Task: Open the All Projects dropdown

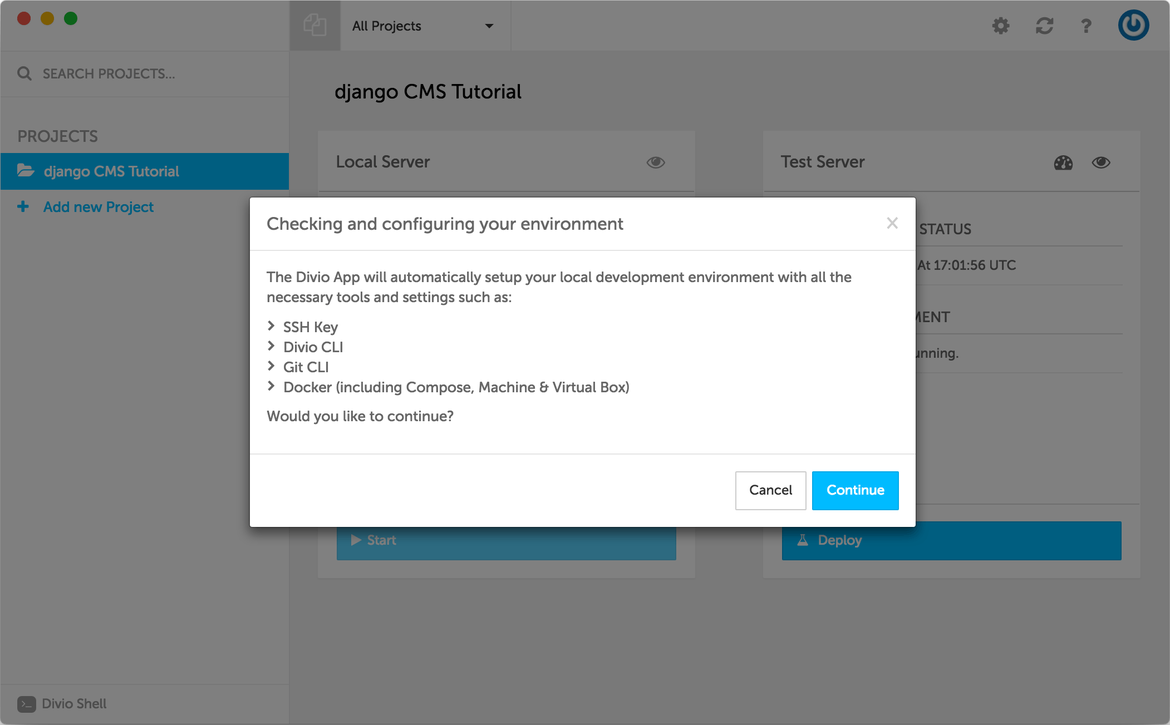Action: point(425,26)
